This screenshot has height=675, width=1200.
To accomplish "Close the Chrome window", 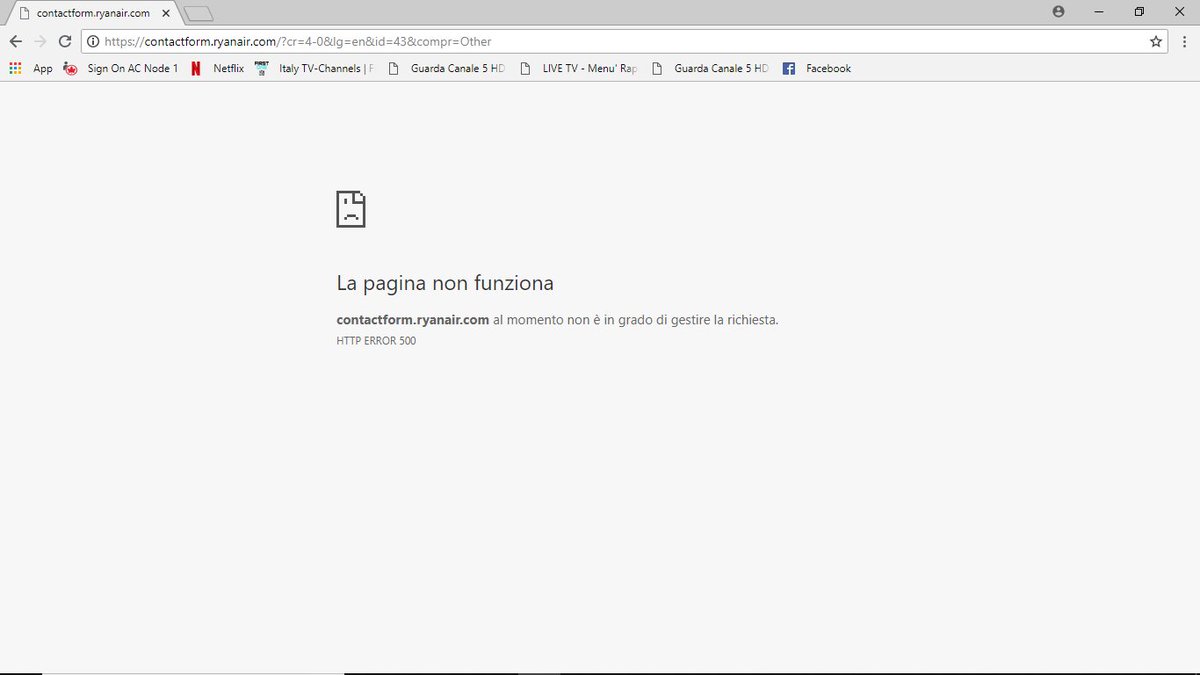I will (1178, 12).
